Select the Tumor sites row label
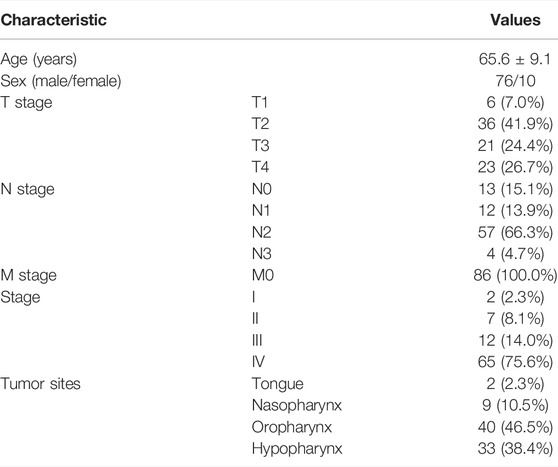This screenshot has width=558, height=467. (41, 384)
